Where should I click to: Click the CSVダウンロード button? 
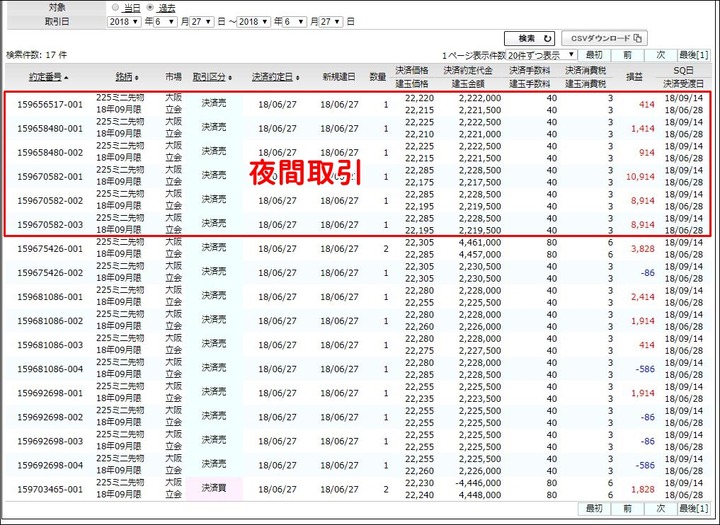click(604, 39)
